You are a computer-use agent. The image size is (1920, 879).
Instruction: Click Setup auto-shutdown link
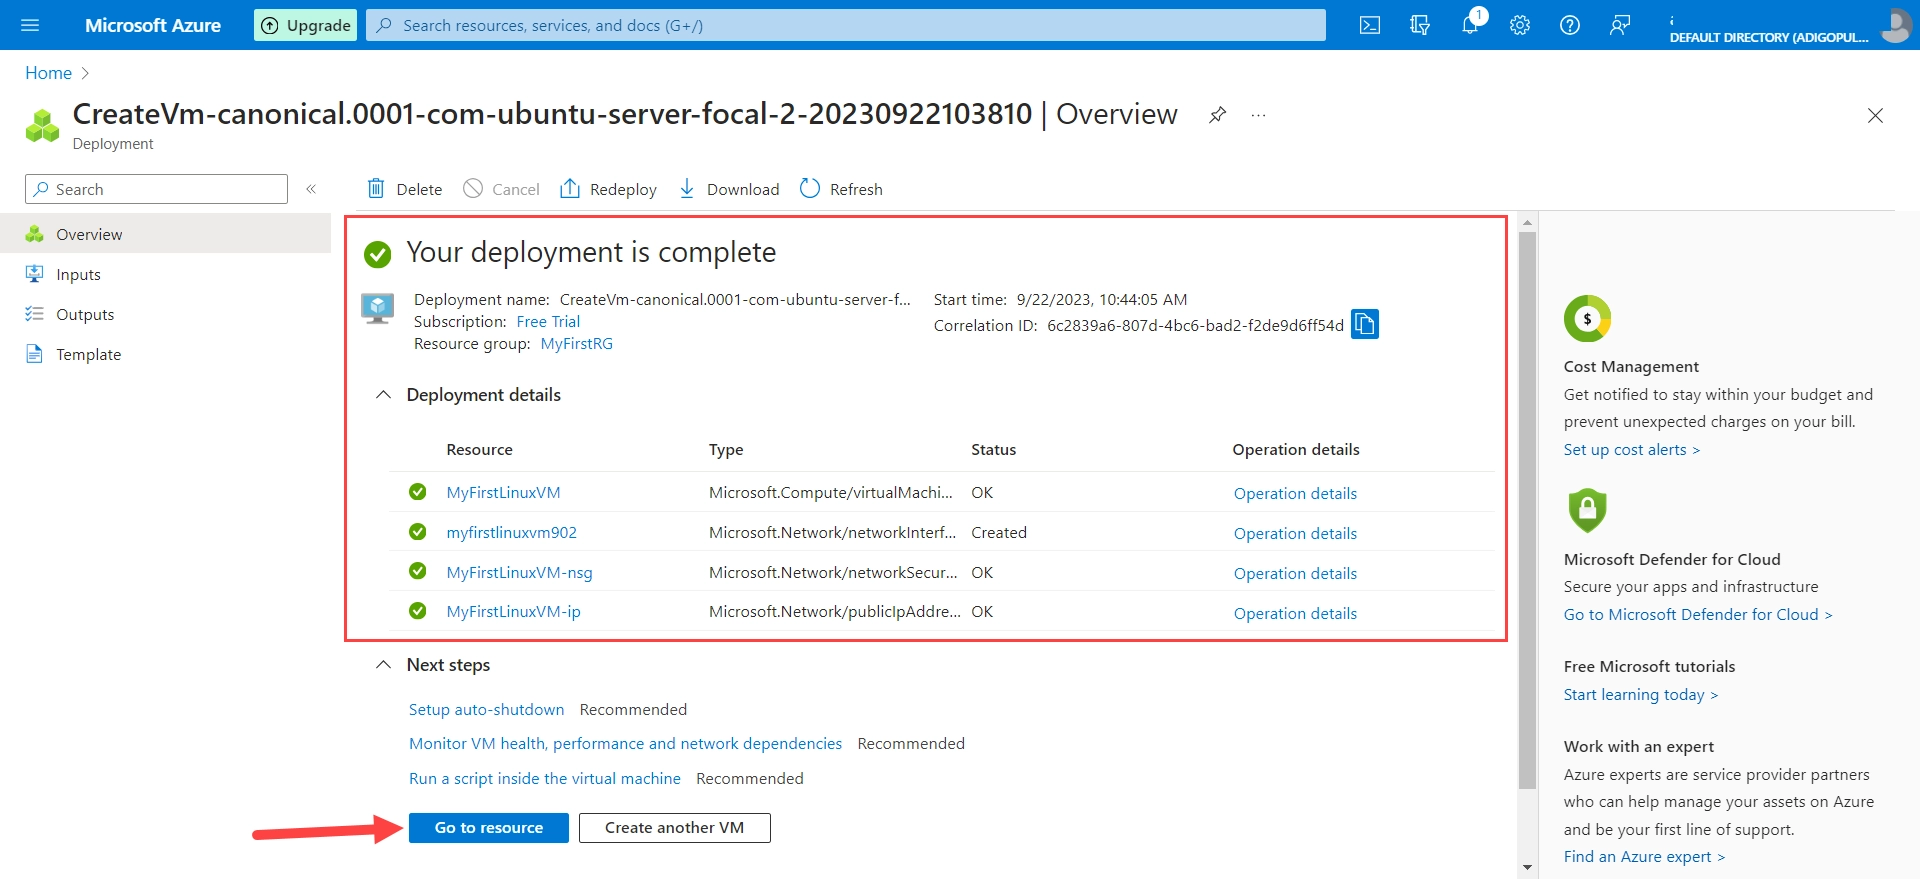486,709
